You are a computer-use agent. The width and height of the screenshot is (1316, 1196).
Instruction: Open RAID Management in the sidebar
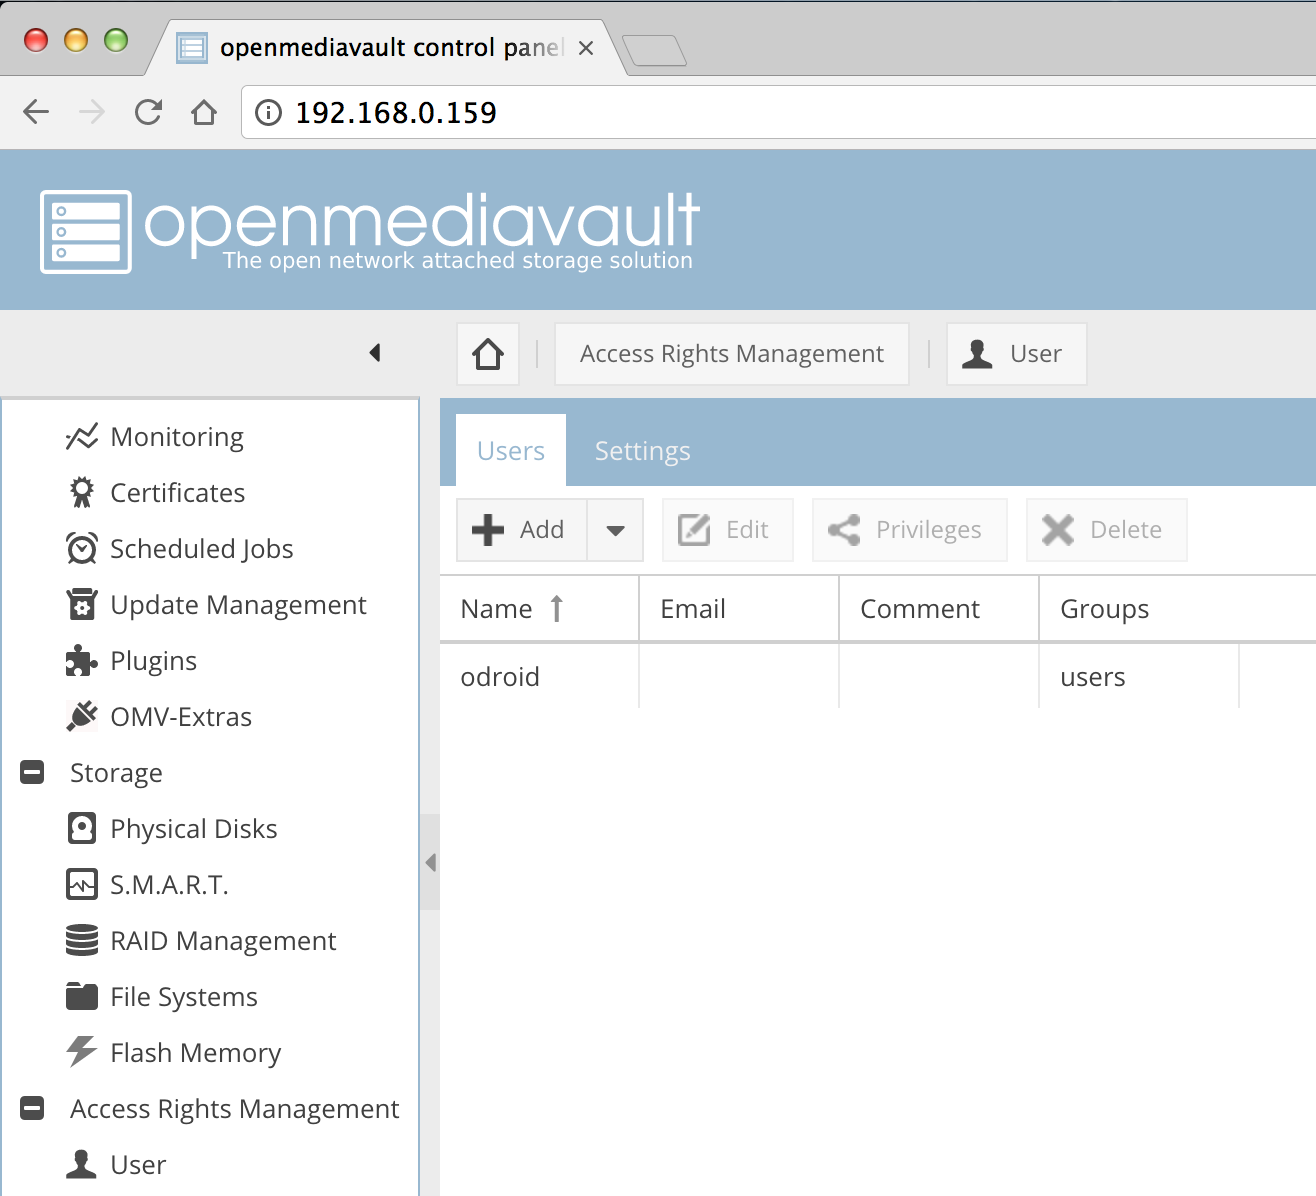(224, 941)
